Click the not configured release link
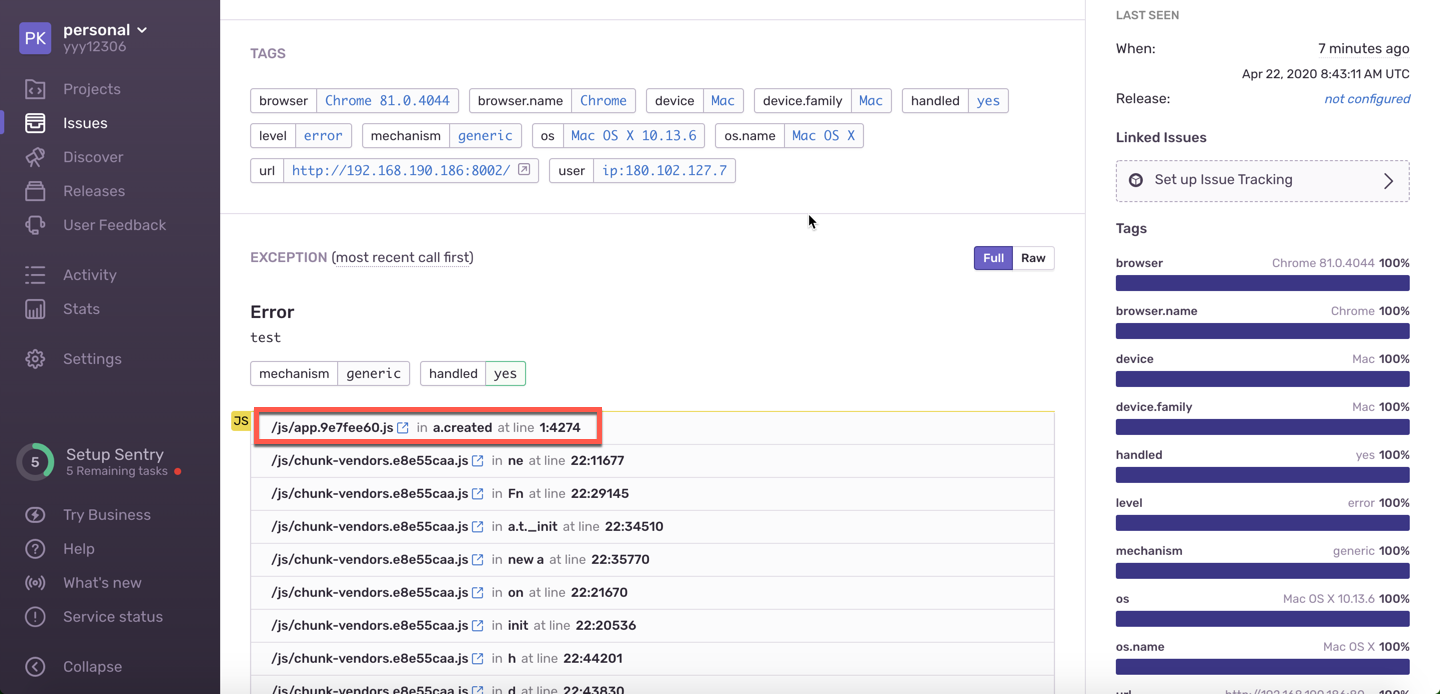 tap(1367, 99)
